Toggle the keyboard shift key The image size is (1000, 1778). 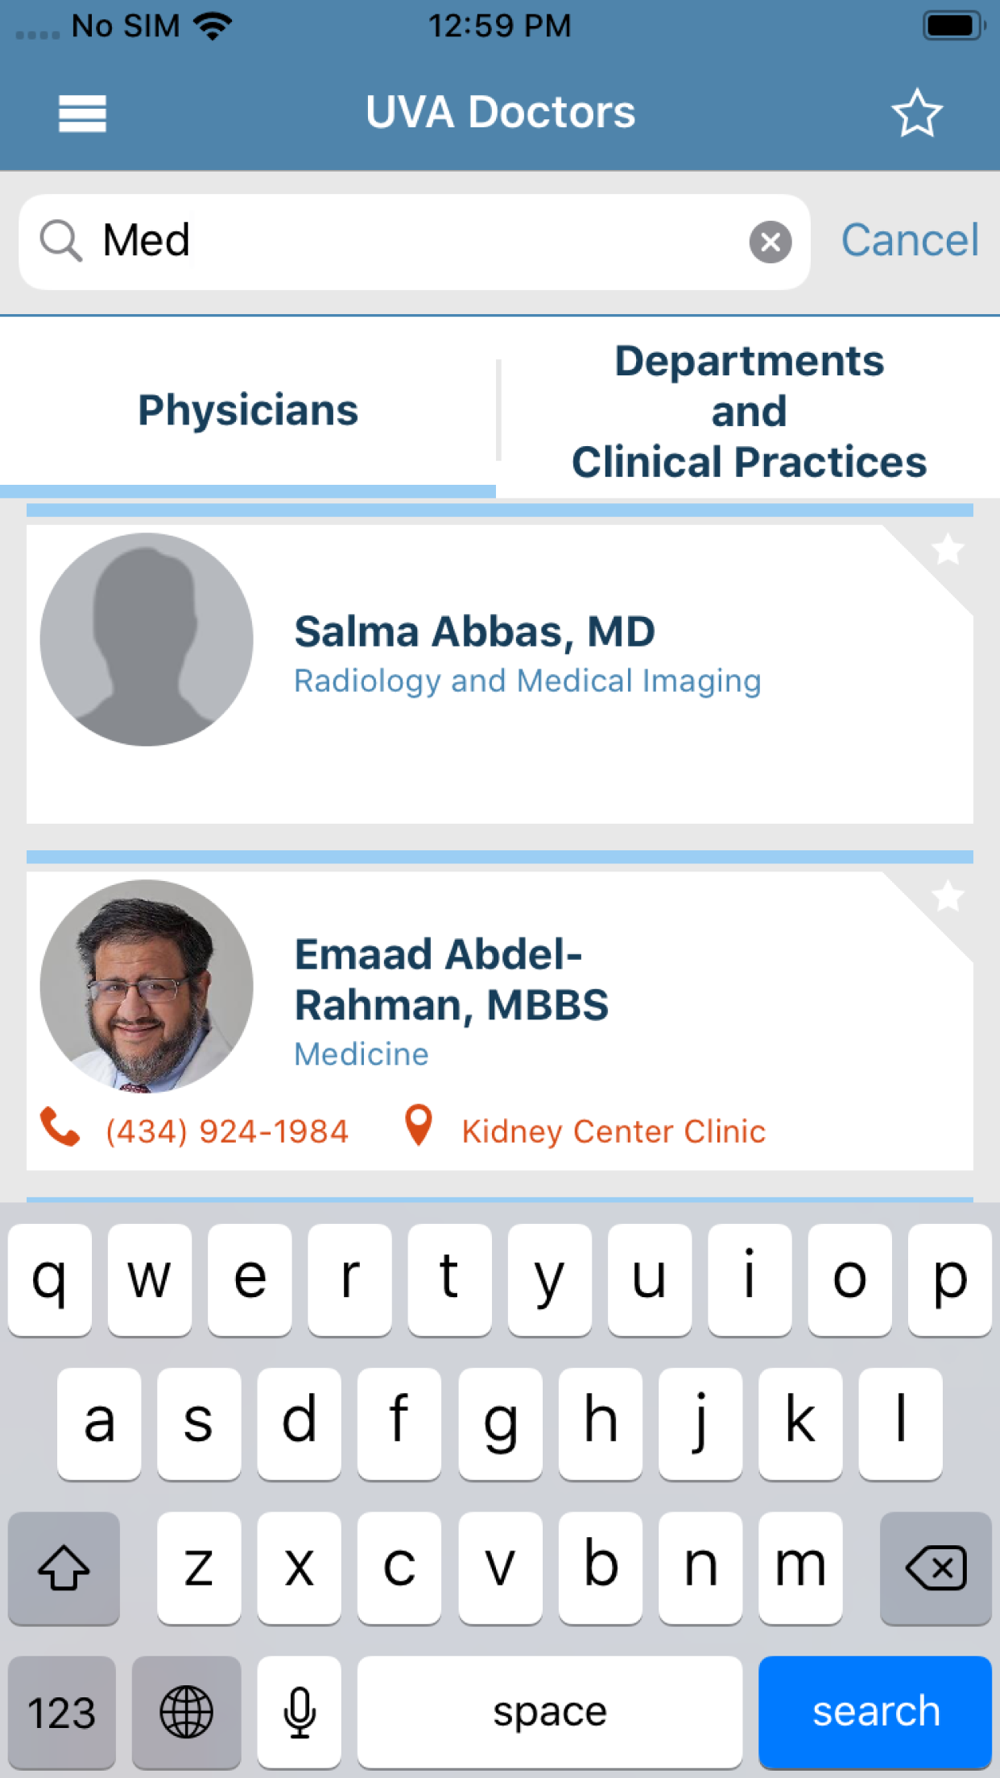[64, 1568]
